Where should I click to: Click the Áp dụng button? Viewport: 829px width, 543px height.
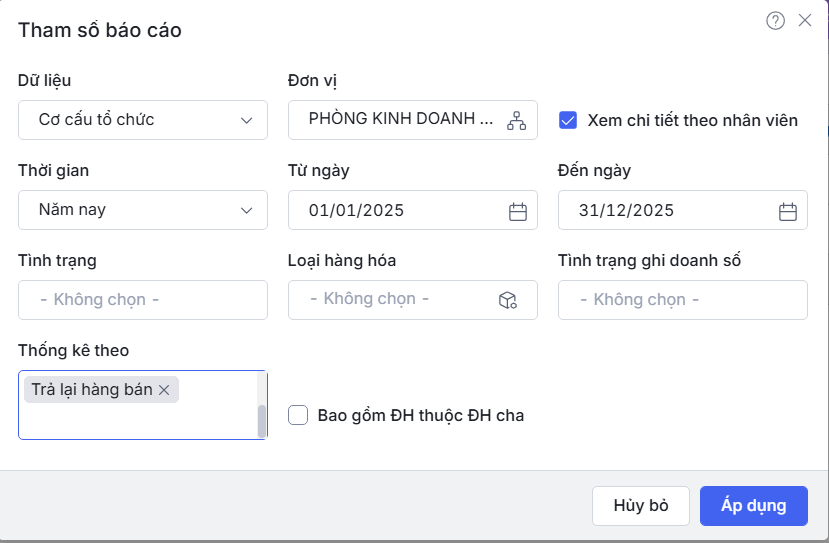(753, 505)
